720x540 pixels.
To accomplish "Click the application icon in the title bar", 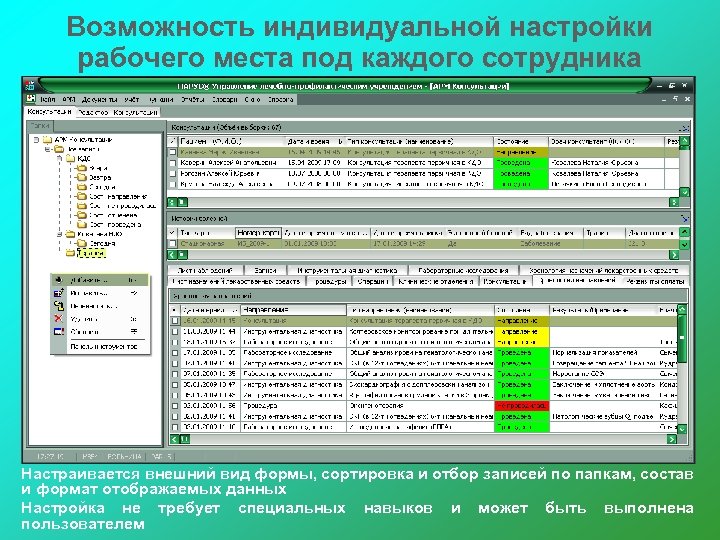I will point(30,85).
